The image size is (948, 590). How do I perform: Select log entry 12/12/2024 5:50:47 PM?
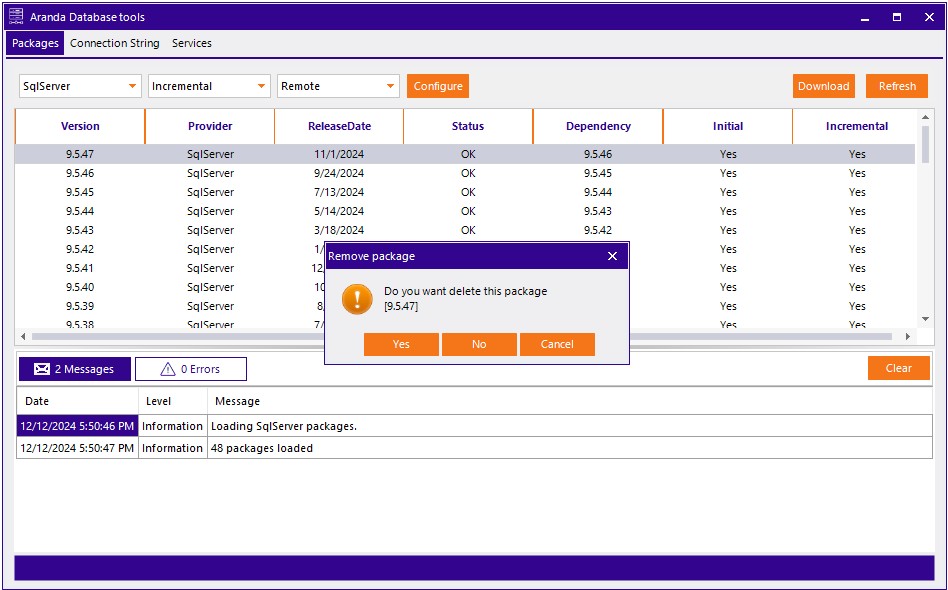[475, 448]
